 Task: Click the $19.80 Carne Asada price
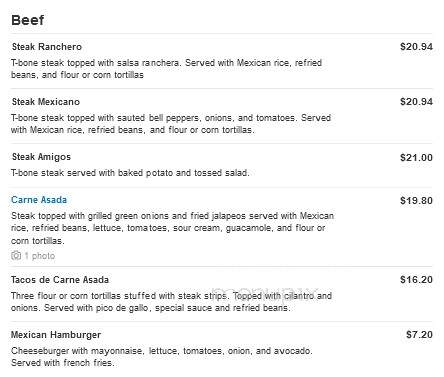tap(416, 201)
